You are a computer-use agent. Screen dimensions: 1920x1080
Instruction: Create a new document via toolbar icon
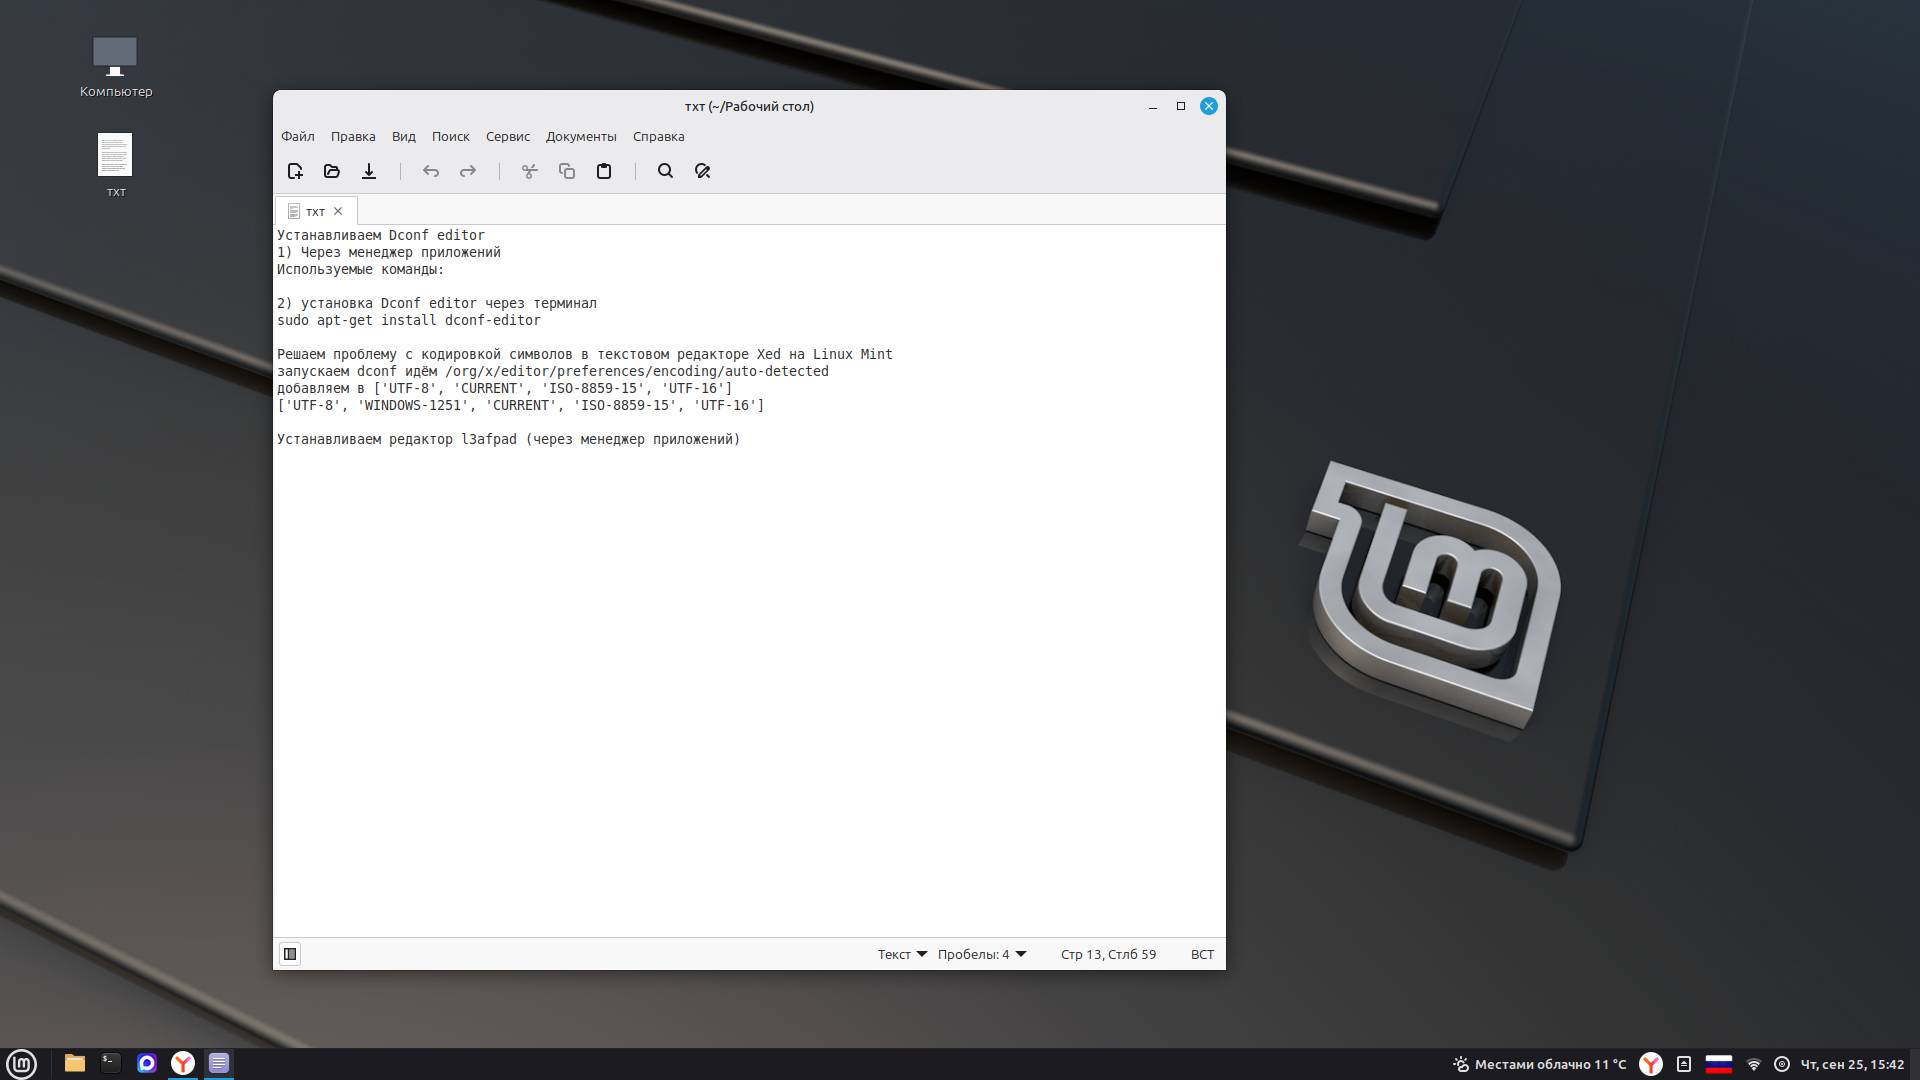point(295,171)
